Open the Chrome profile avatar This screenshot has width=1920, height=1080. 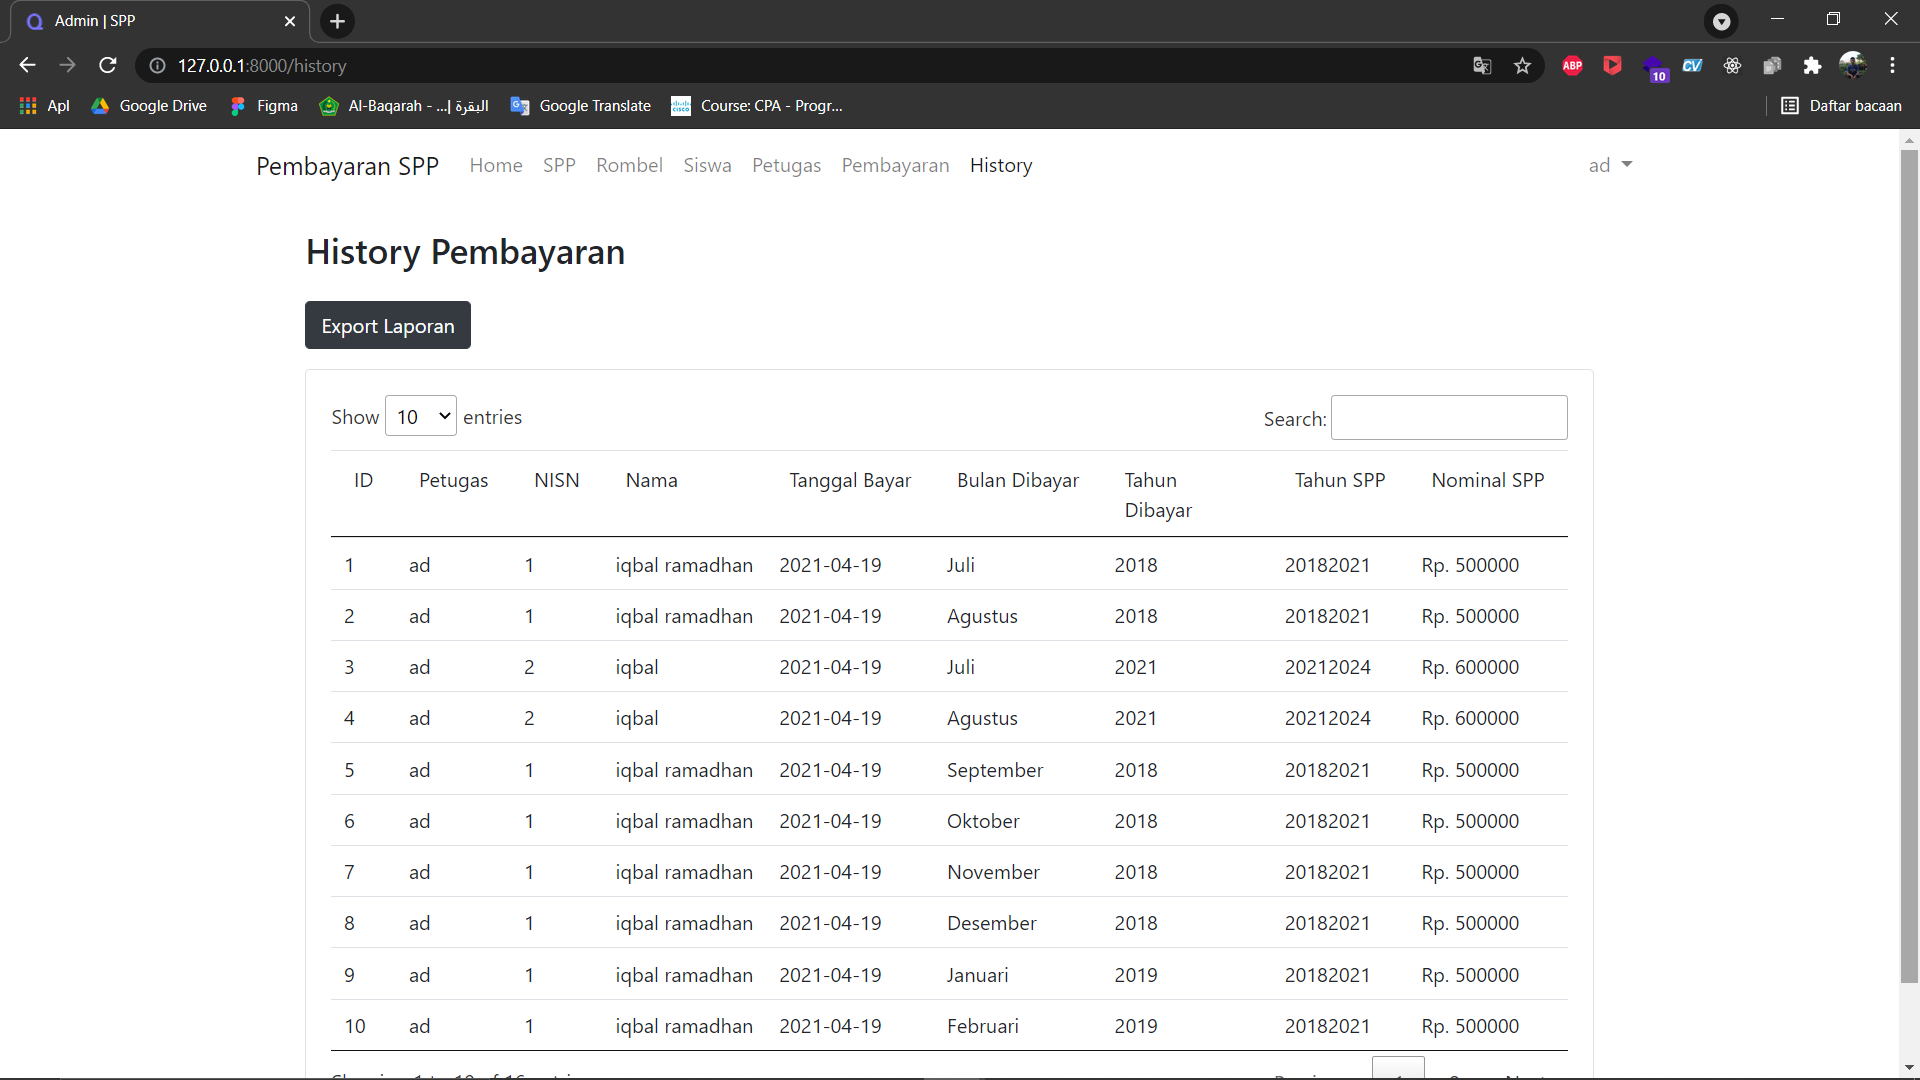tap(1853, 65)
